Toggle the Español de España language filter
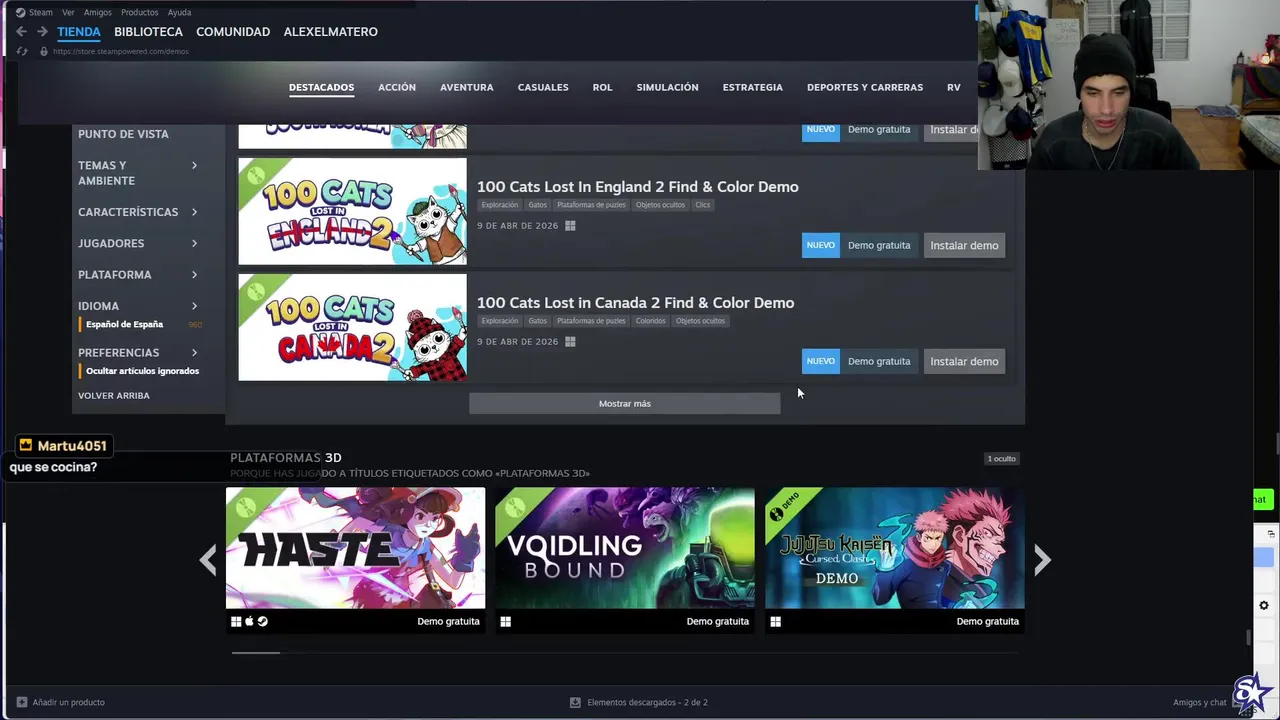 (x=124, y=324)
